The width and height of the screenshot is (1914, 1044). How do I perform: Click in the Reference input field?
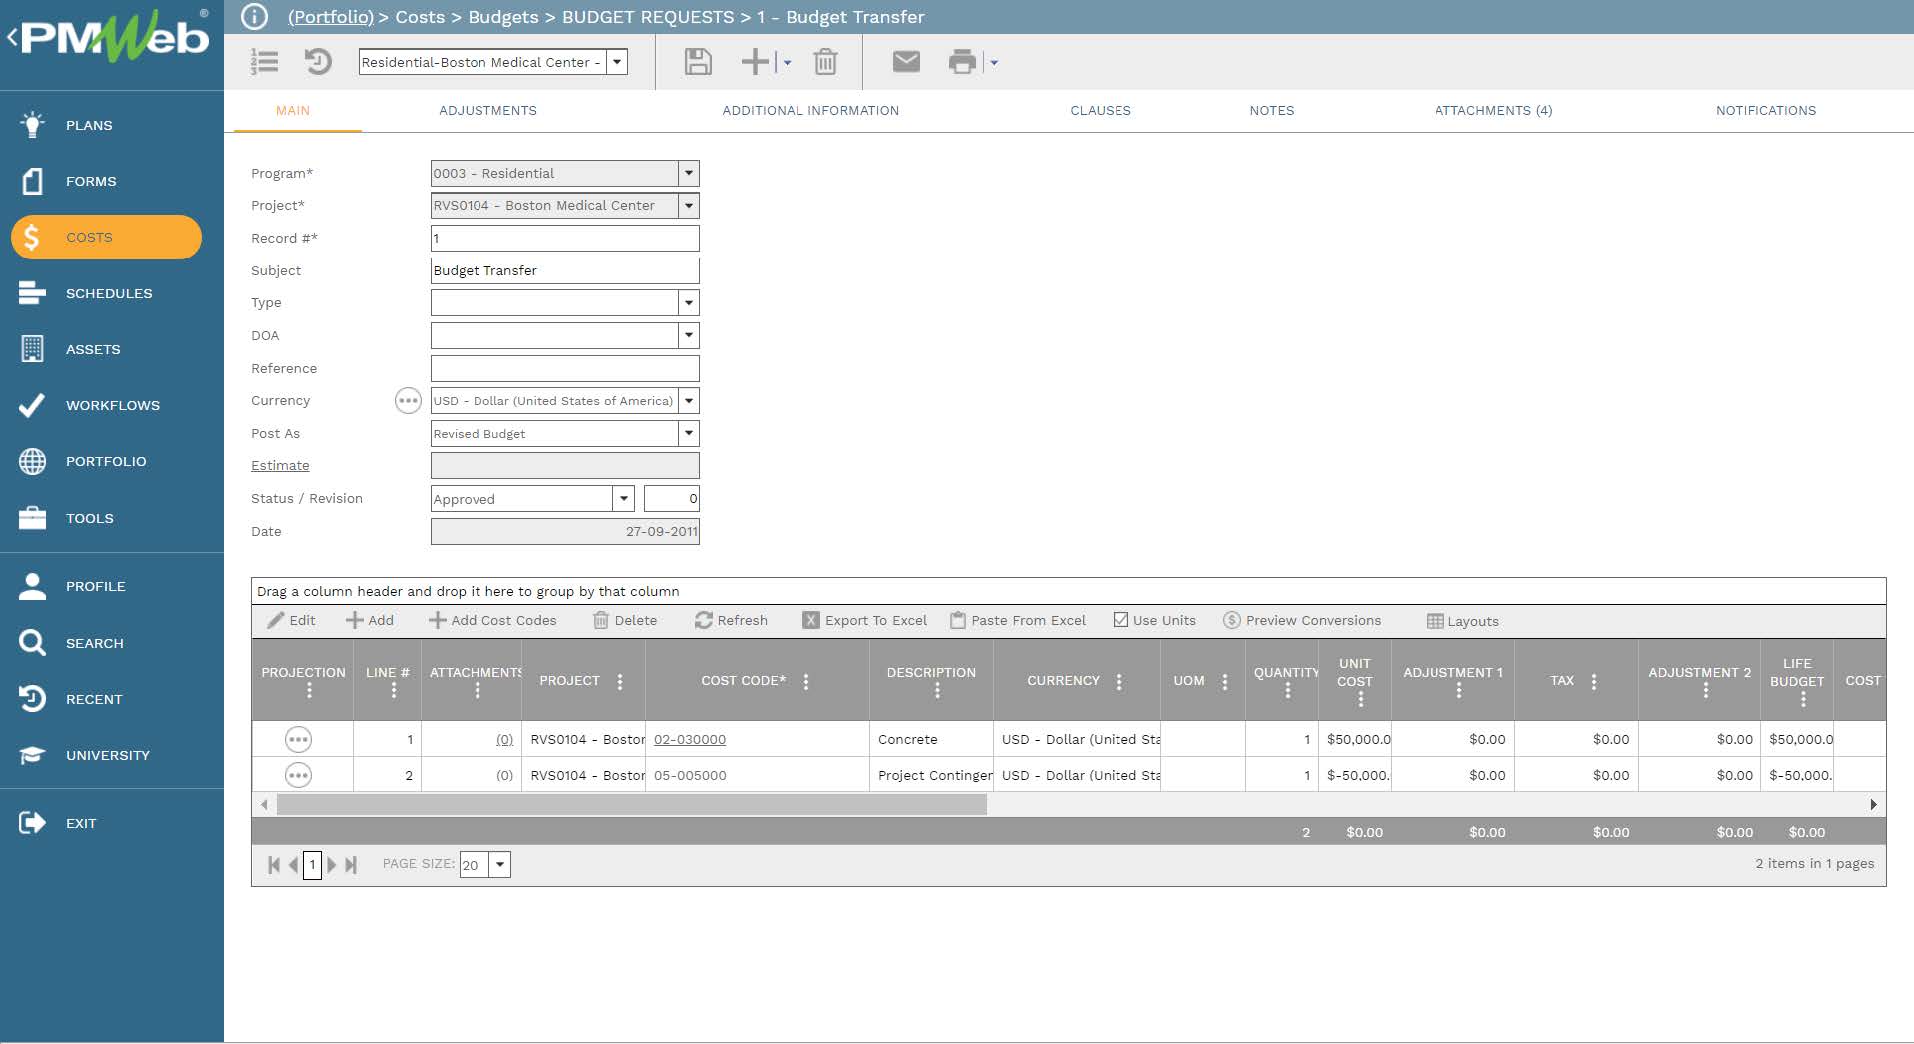click(x=564, y=368)
